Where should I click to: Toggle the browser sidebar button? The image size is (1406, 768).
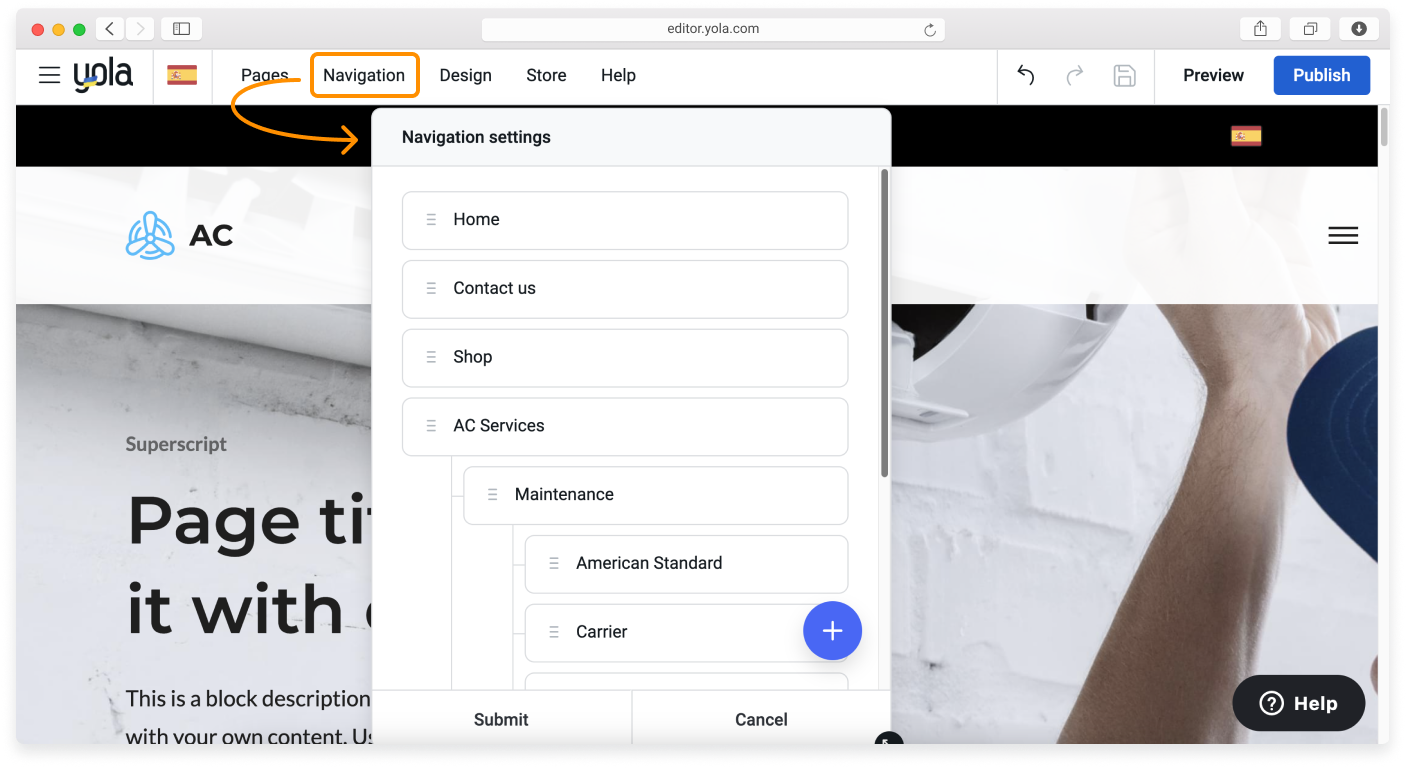[181, 28]
